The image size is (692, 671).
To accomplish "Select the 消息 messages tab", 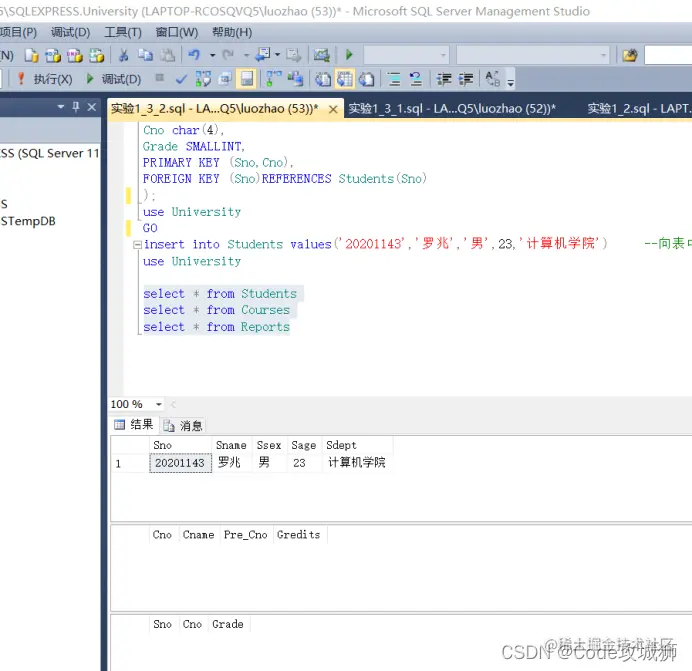I will [x=183, y=426].
